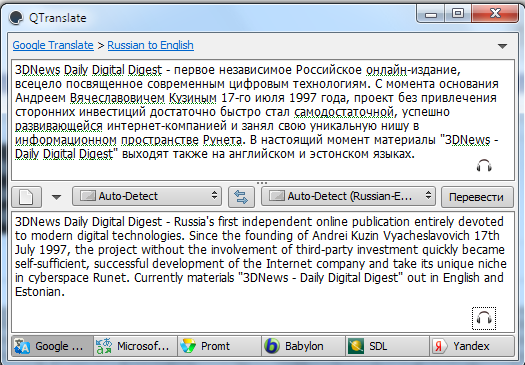
Task: Switch to the Yandex translation service tab
Action: 472,346
